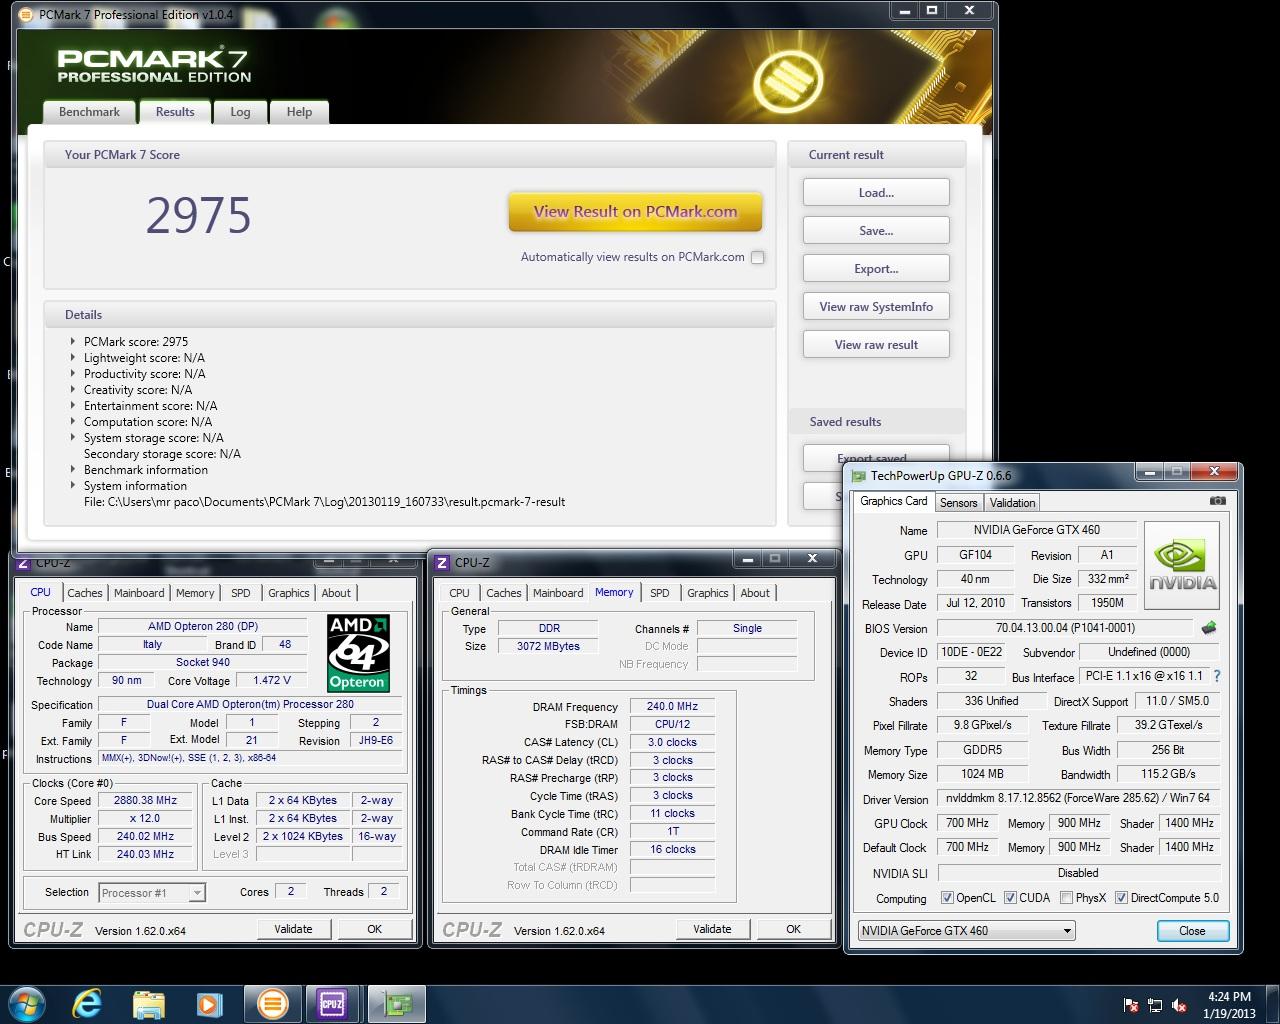Click the Load... button
The width and height of the screenshot is (1280, 1024).
[876, 193]
